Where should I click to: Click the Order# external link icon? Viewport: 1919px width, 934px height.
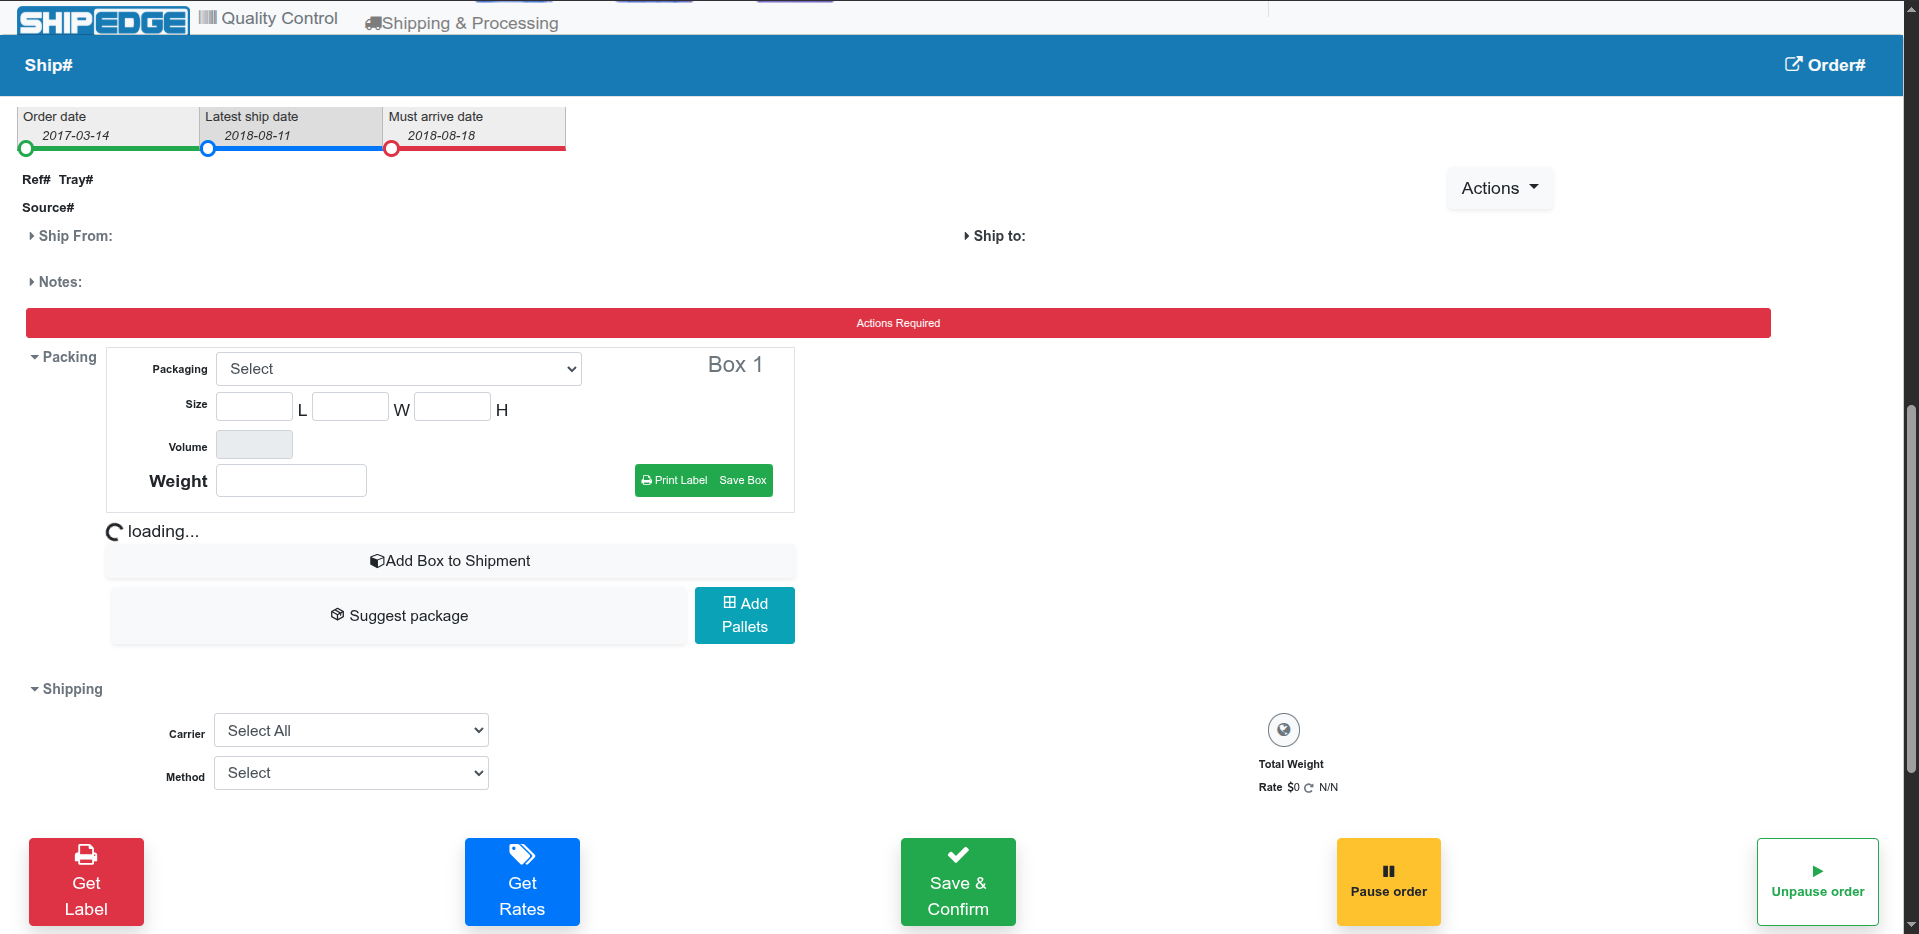[x=1793, y=64]
